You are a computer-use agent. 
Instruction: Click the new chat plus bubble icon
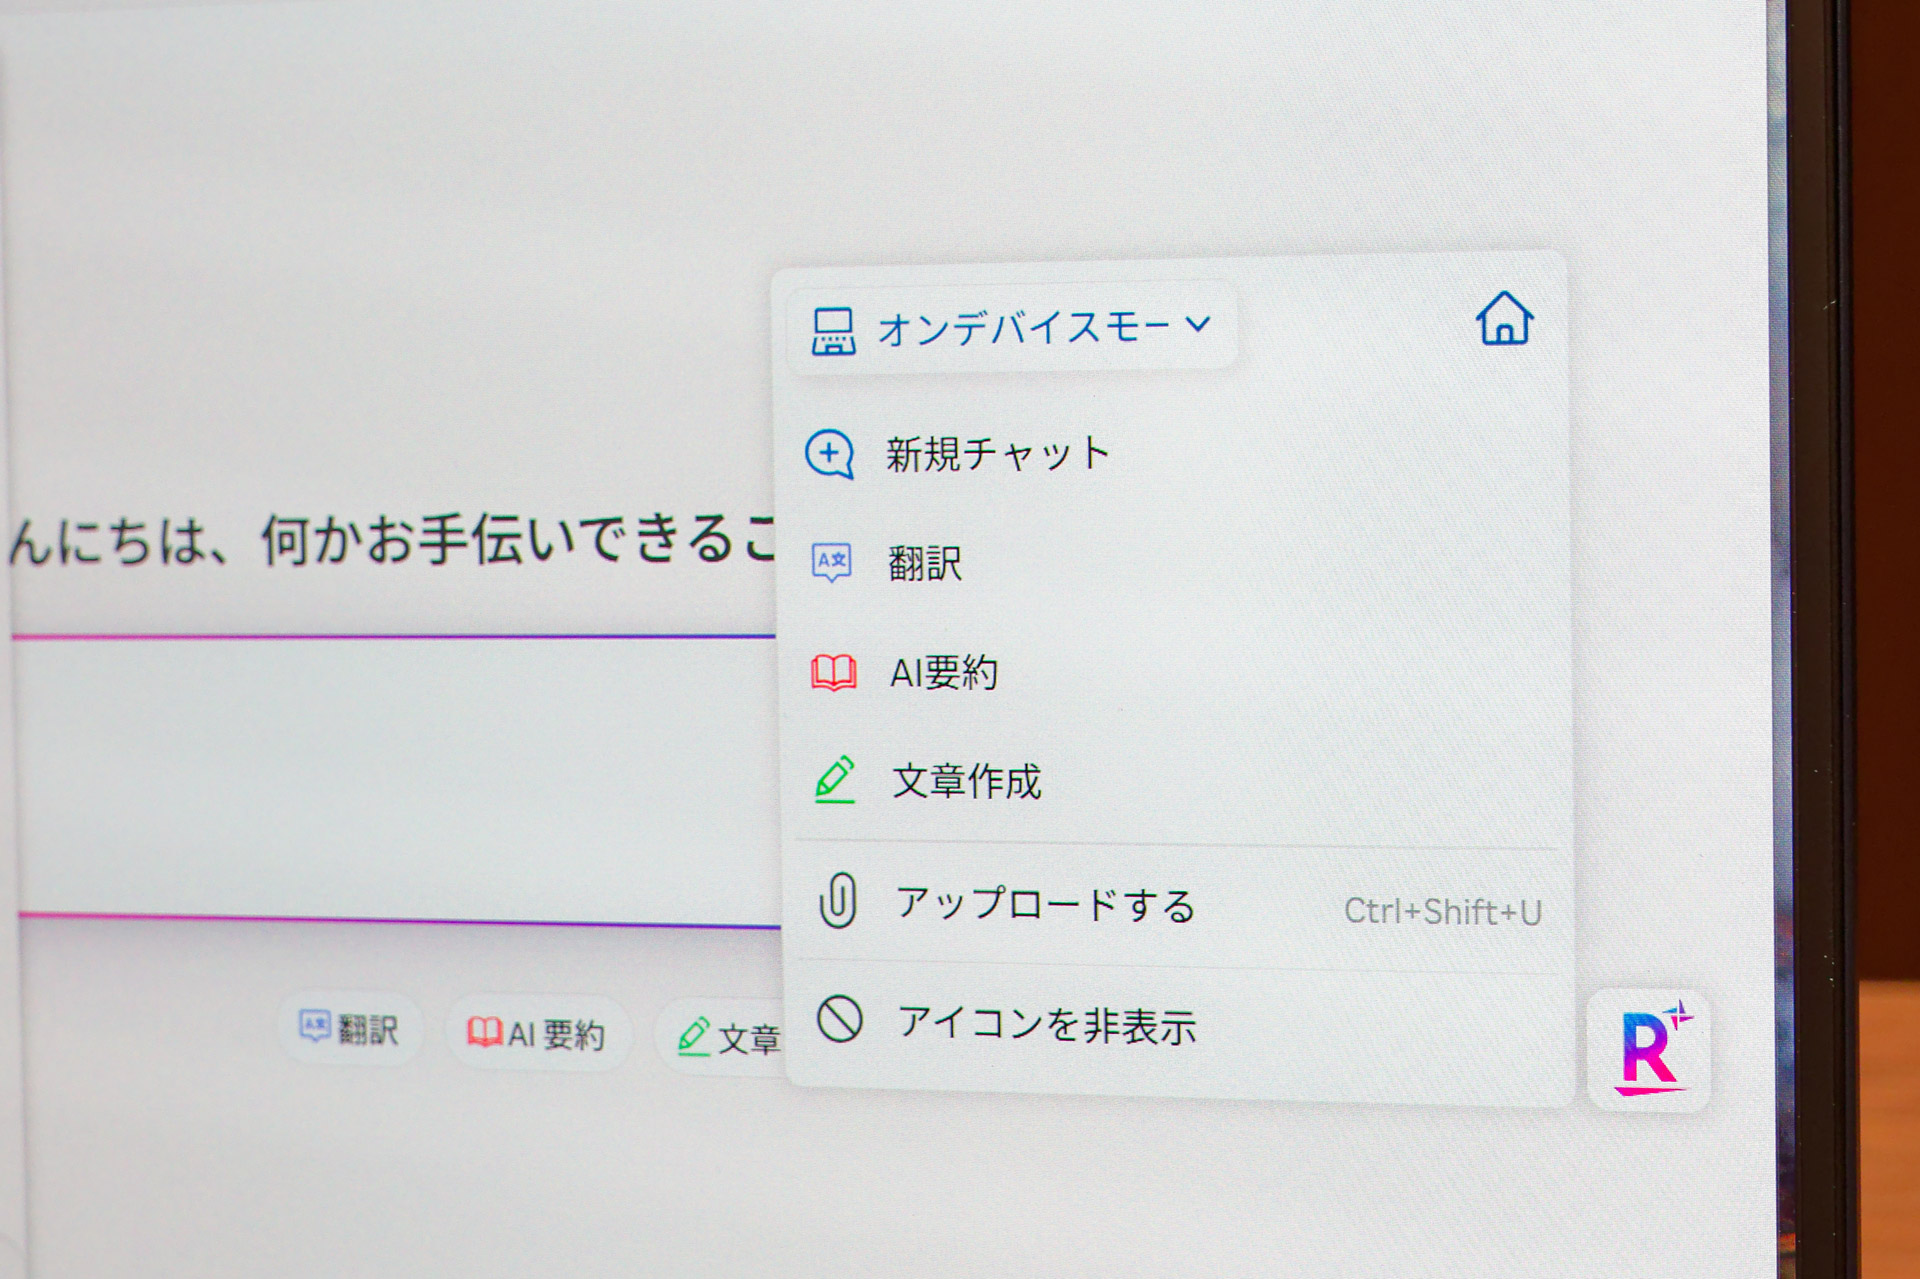830,455
